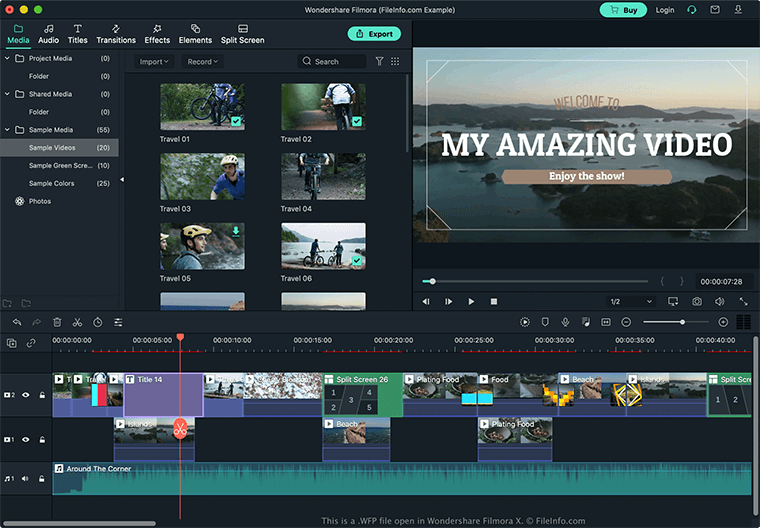
Task: Click the Buy button
Action: (x=622, y=10)
